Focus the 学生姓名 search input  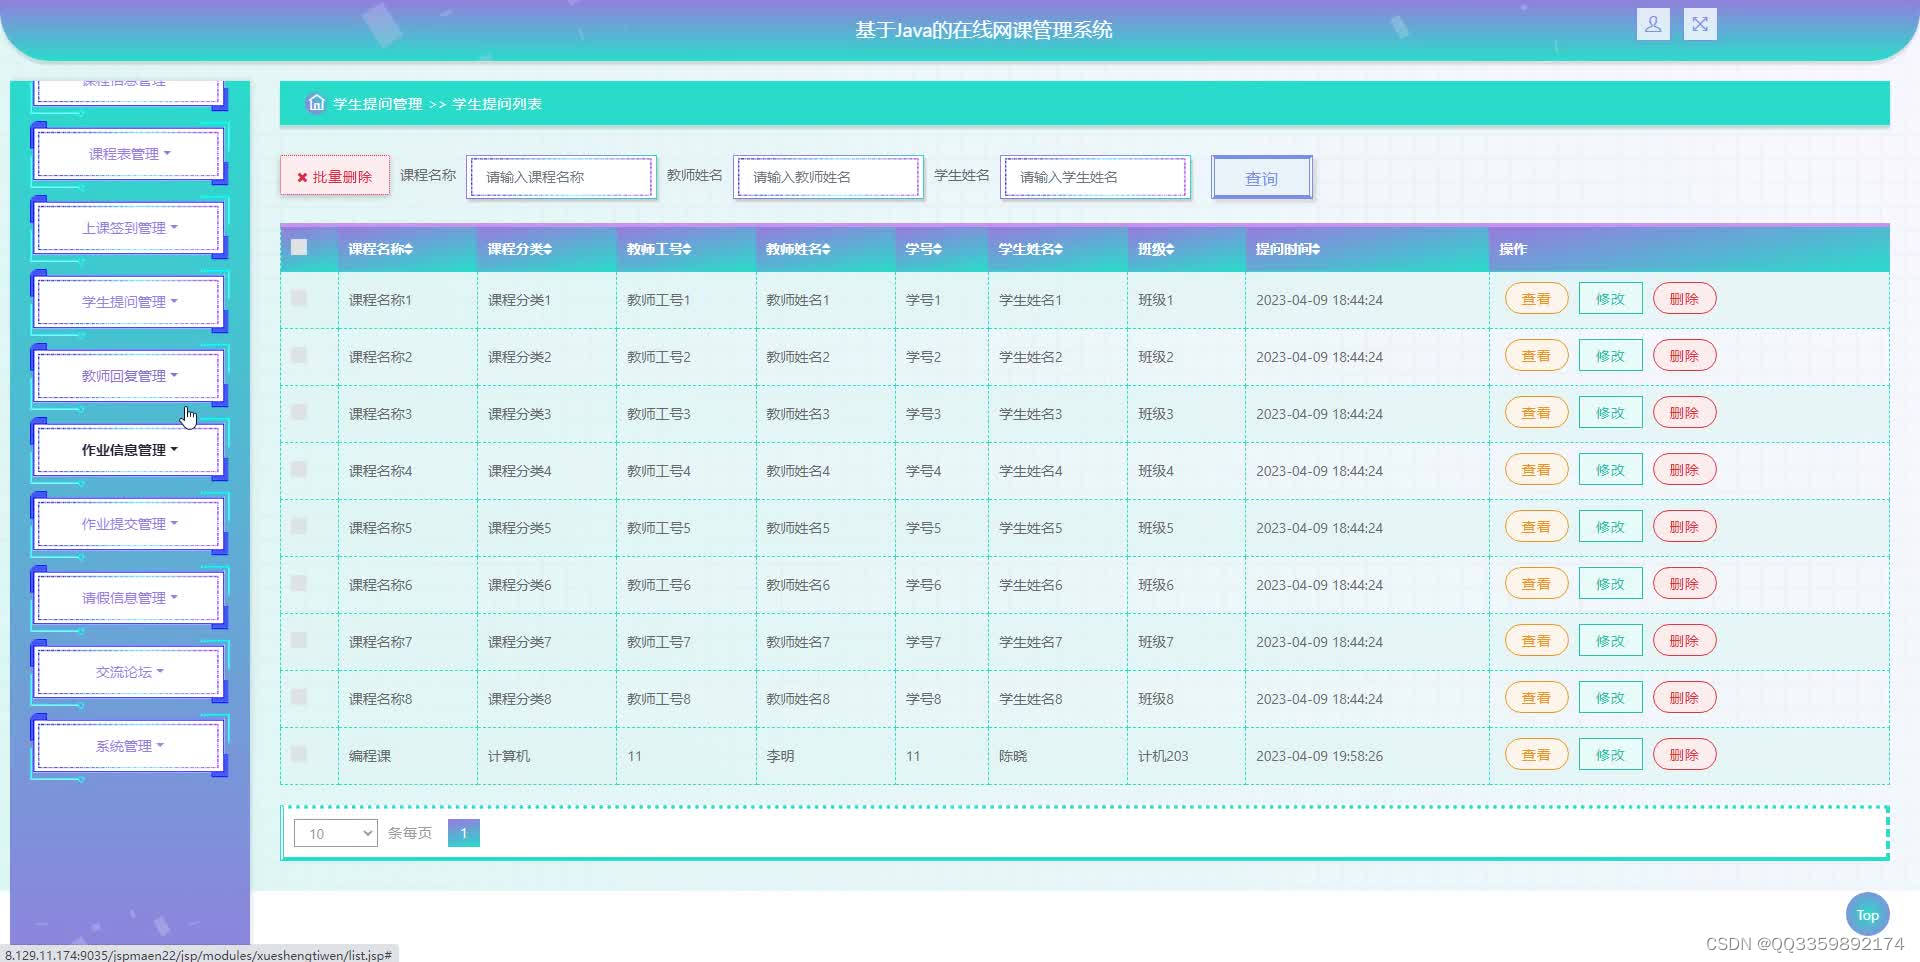click(x=1095, y=177)
